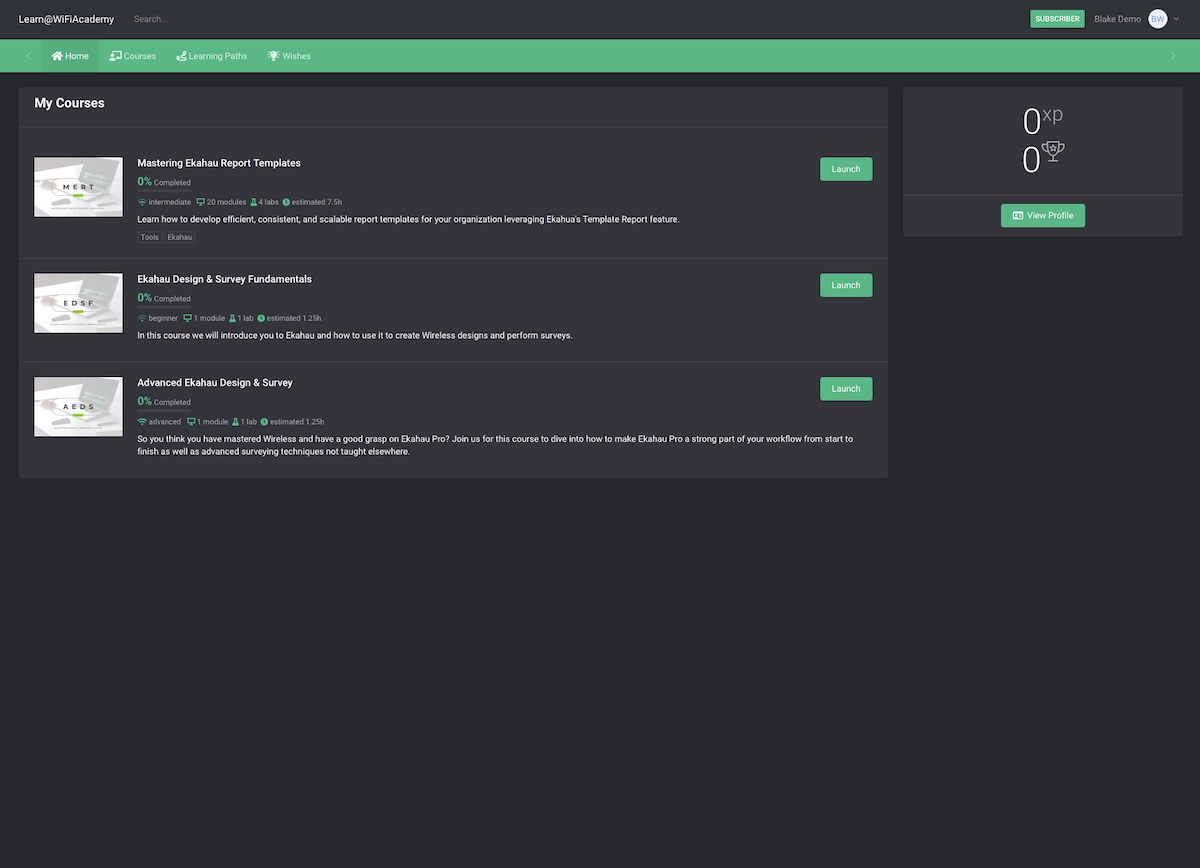
Task: Click the right arrow of navigation bar
Action: coord(1173,56)
